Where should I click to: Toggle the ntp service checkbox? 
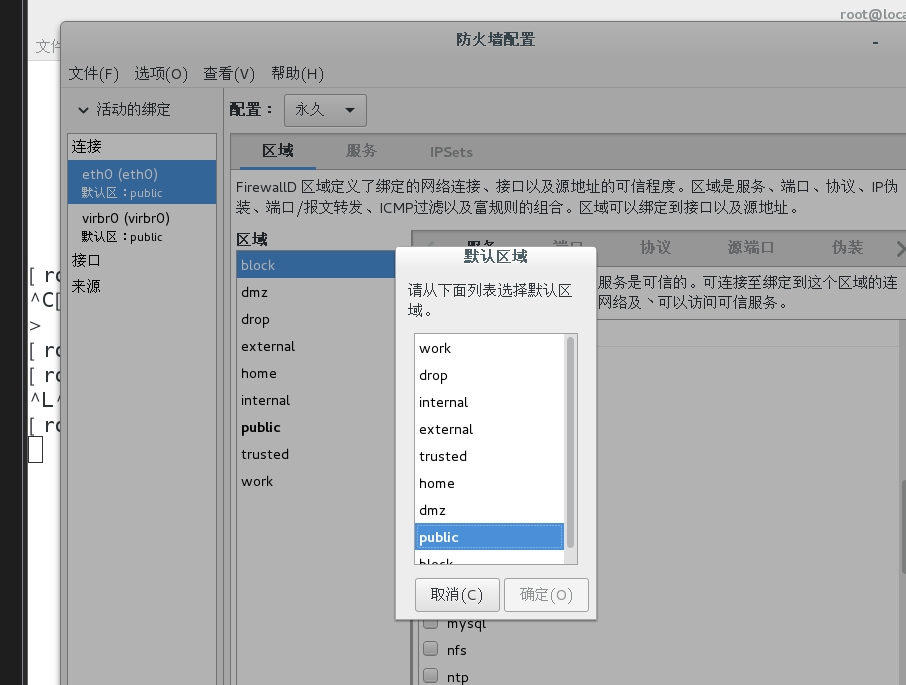(x=430, y=675)
